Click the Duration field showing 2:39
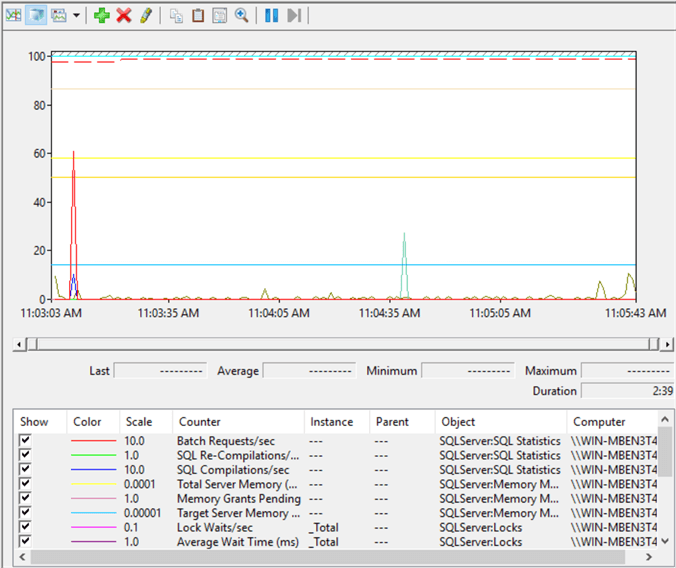The width and height of the screenshot is (676, 568). [x=628, y=391]
